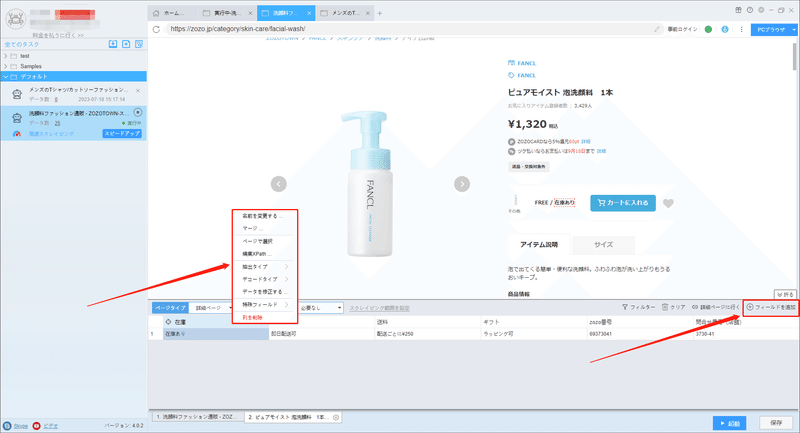Switch to bottom tab 1. 洗顔料ファッション通販
This screenshot has height=433, width=800.
click(x=197, y=417)
